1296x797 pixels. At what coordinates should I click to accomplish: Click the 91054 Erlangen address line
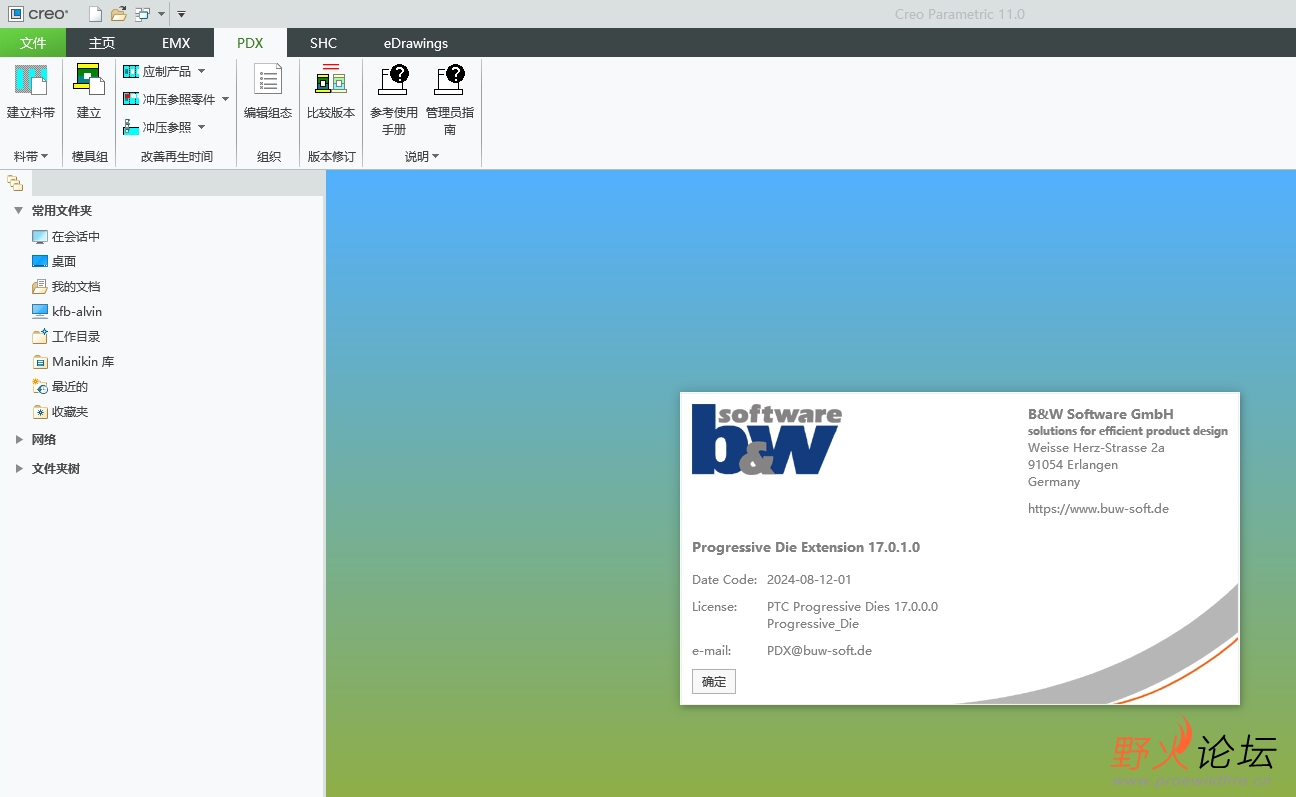click(x=1073, y=465)
